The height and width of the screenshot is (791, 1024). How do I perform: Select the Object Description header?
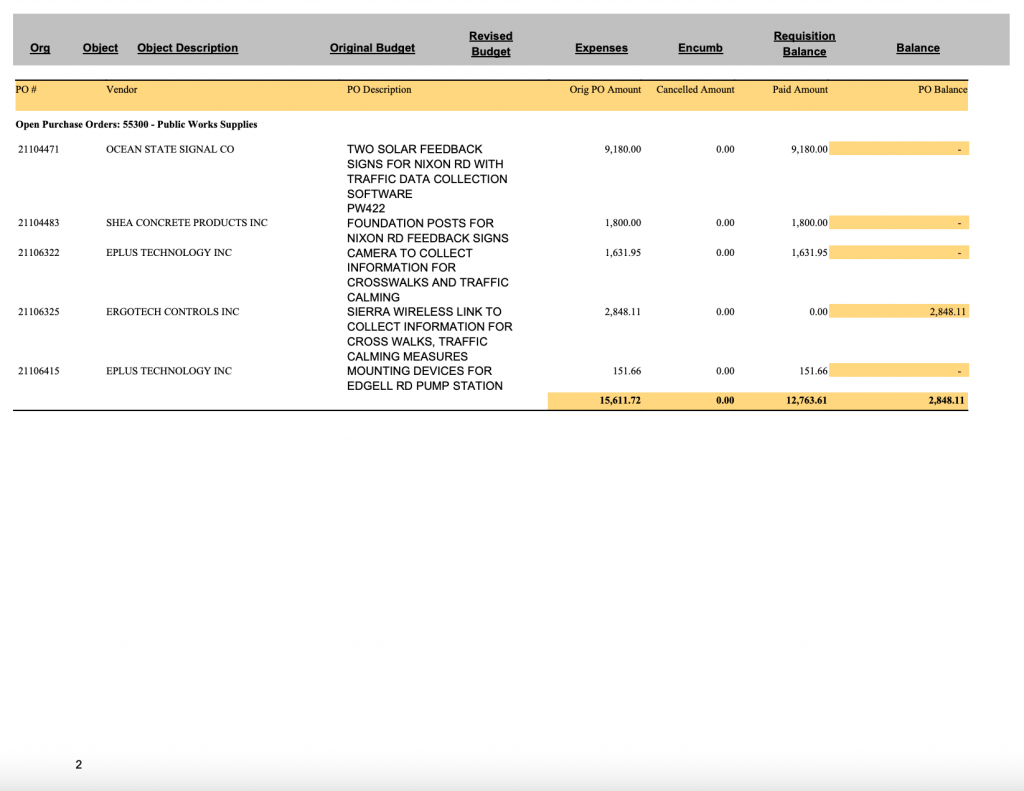click(187, 48)
